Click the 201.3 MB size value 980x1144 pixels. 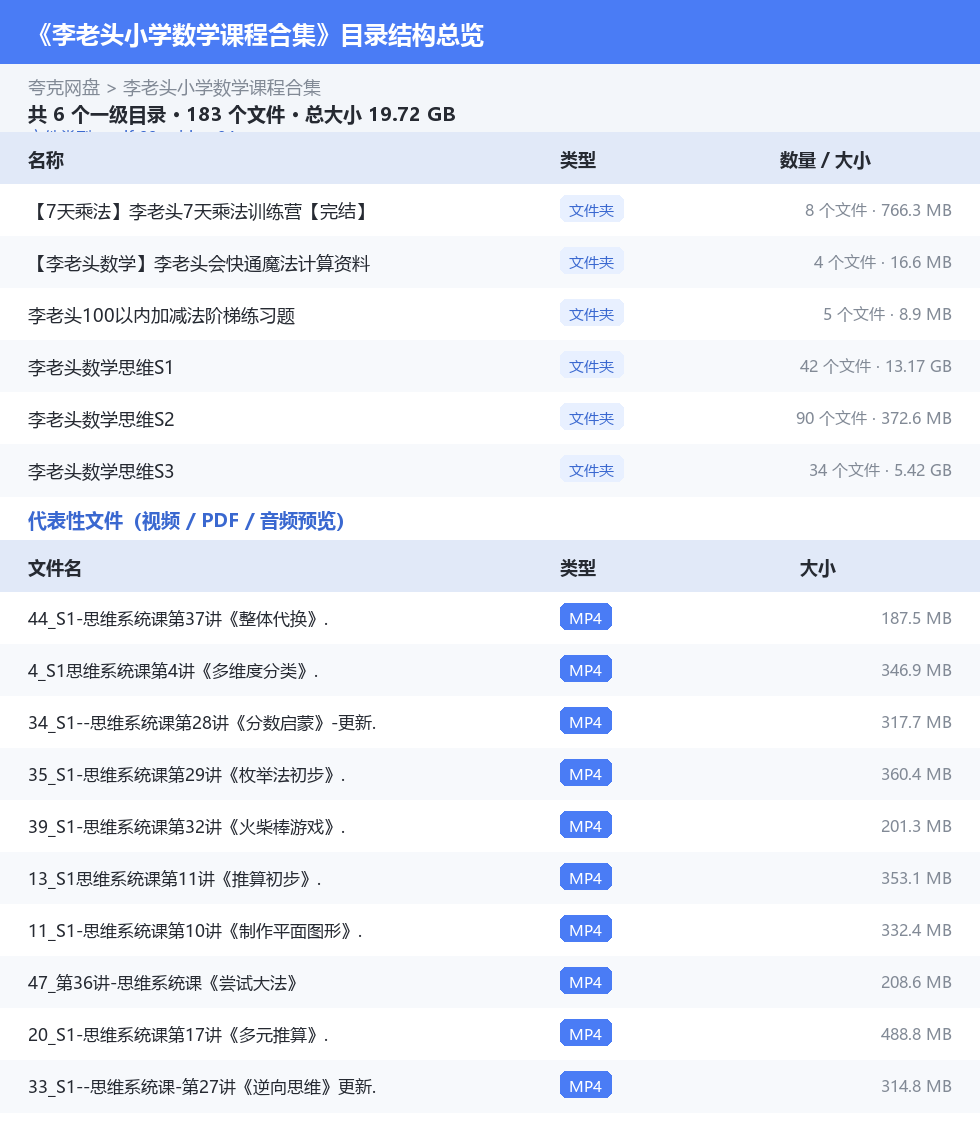point(917,826)
